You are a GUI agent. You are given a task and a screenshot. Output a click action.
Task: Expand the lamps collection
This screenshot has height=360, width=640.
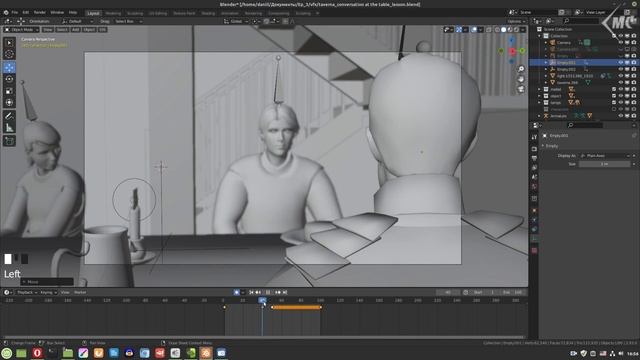click(540, 102)
